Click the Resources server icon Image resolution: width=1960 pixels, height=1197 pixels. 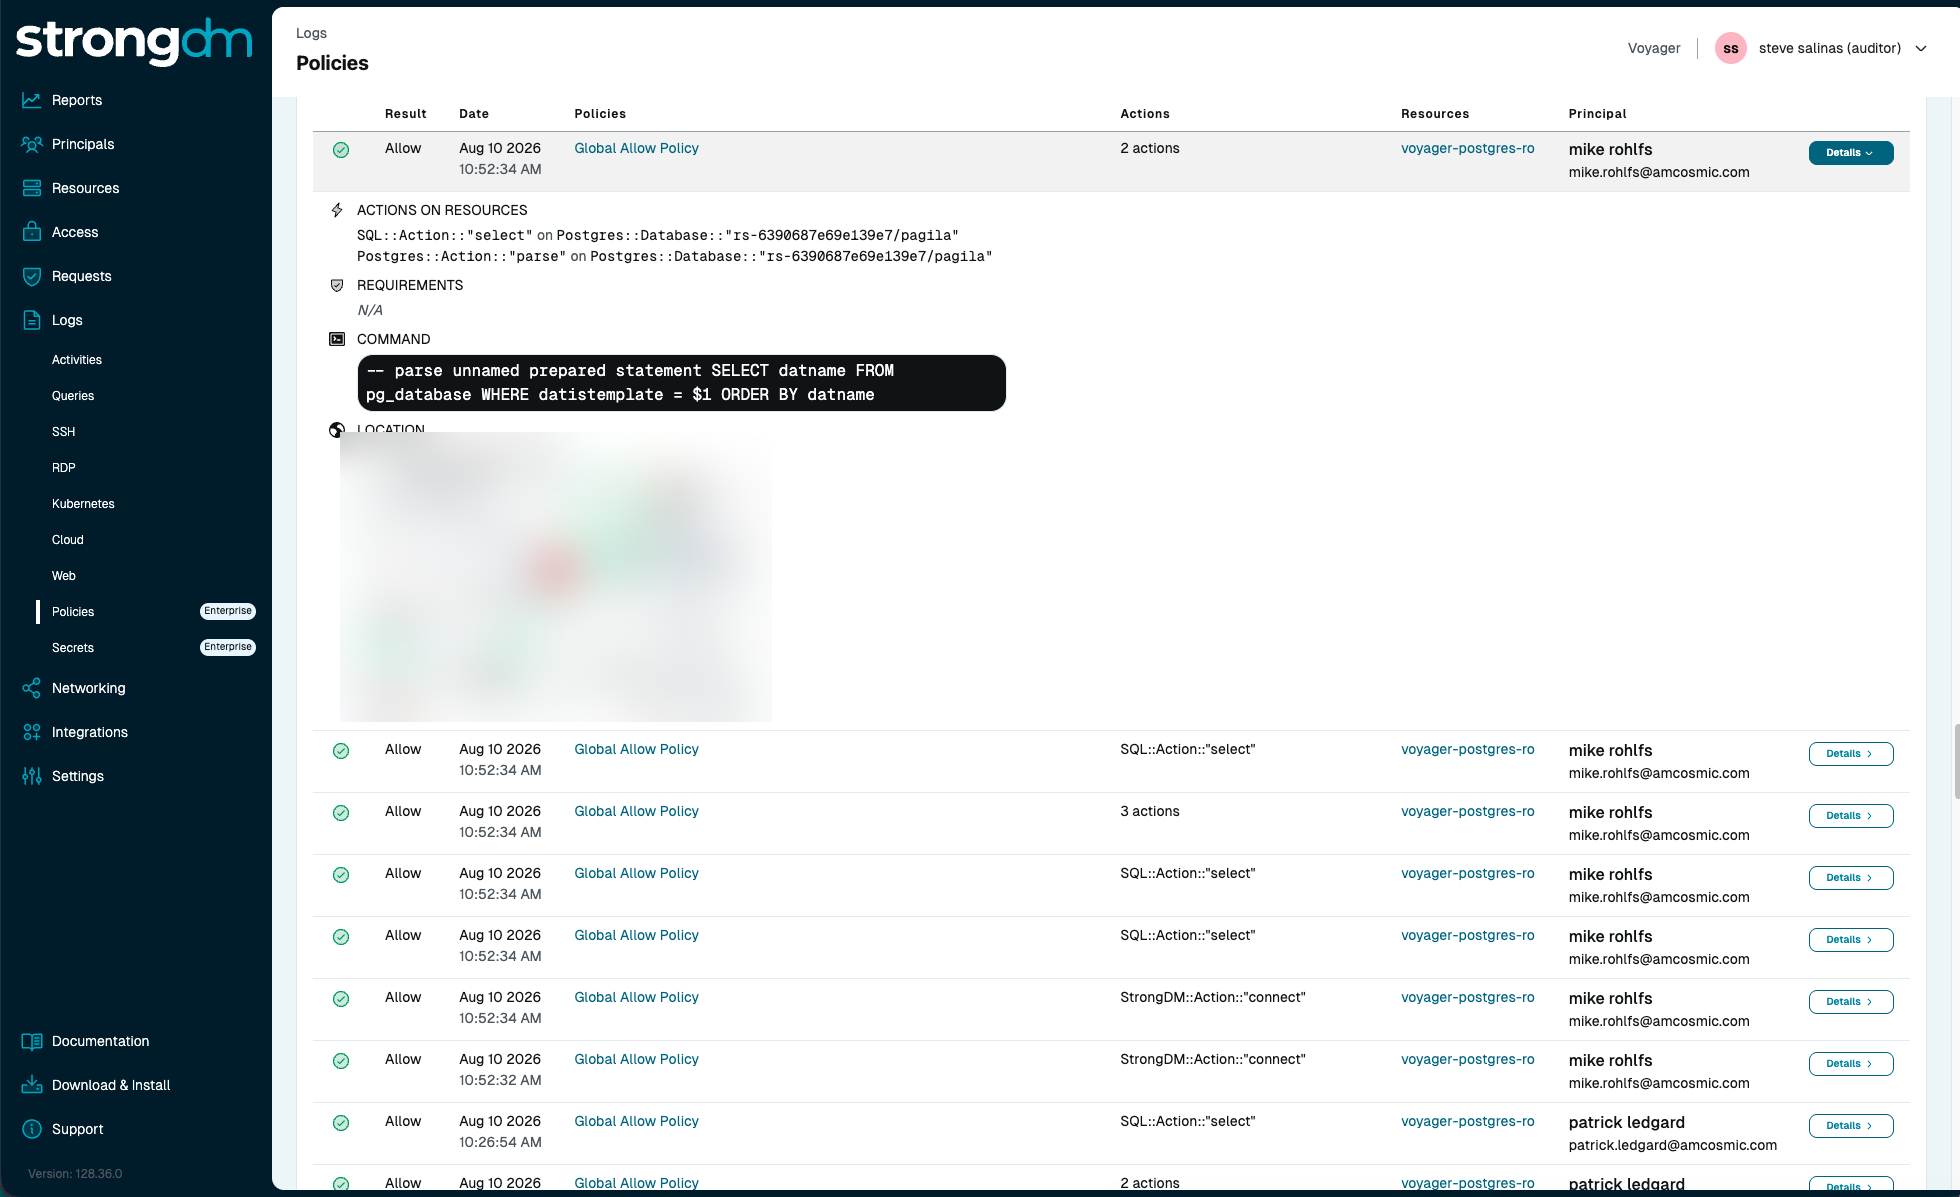32,188
